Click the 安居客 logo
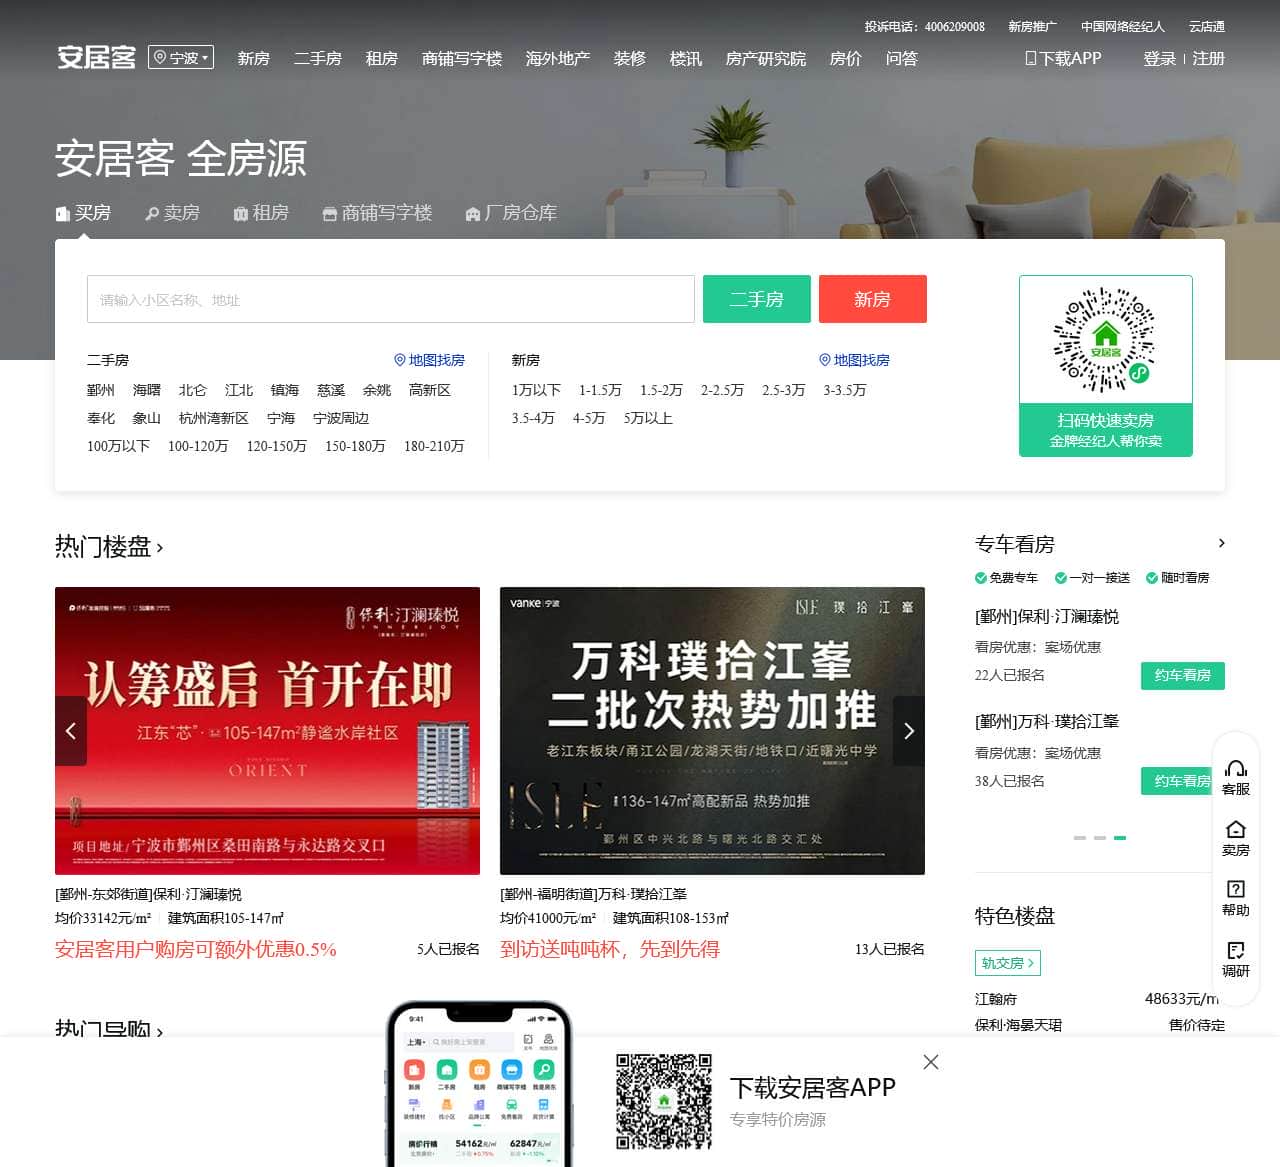 96,57
